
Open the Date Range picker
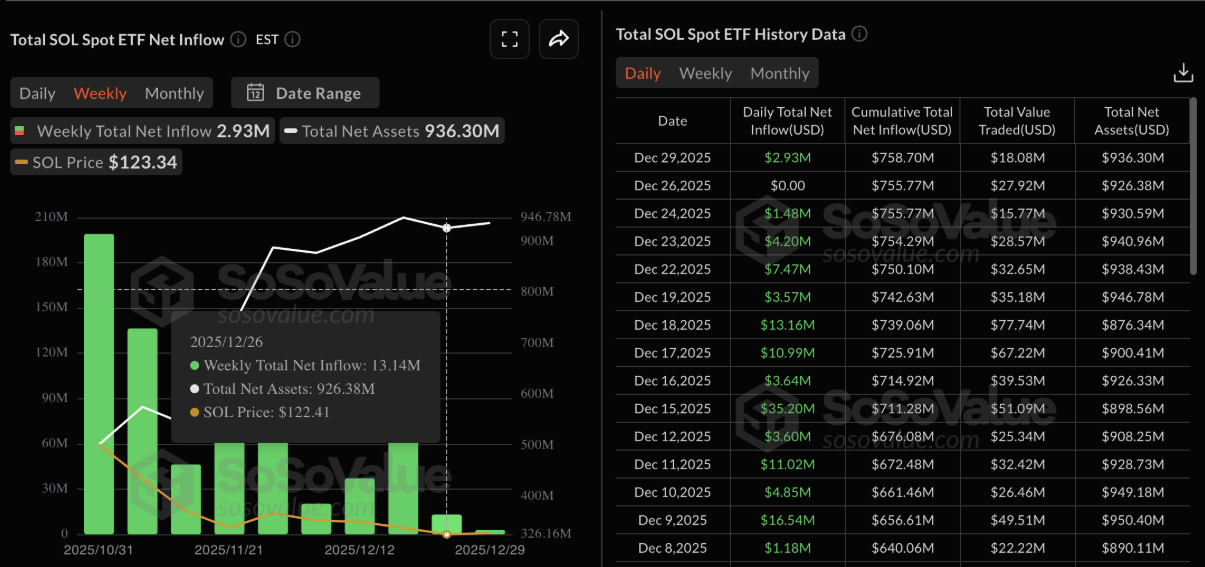pos(305,93)
